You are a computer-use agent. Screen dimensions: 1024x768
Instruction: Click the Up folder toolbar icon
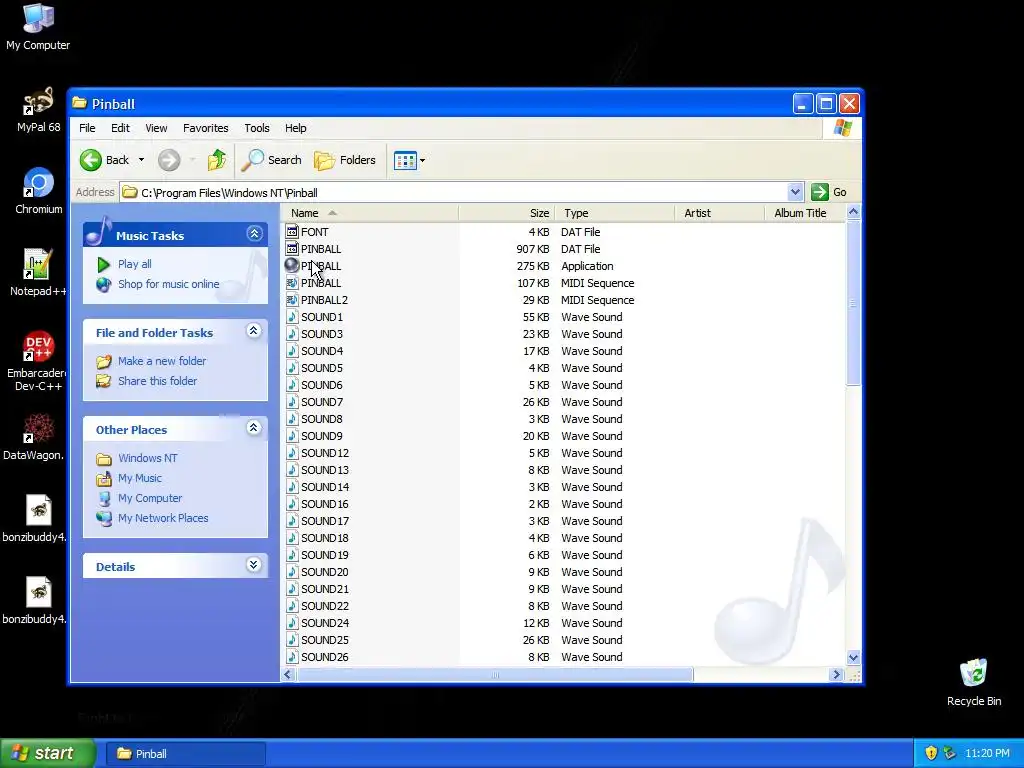tap(217, 160)
